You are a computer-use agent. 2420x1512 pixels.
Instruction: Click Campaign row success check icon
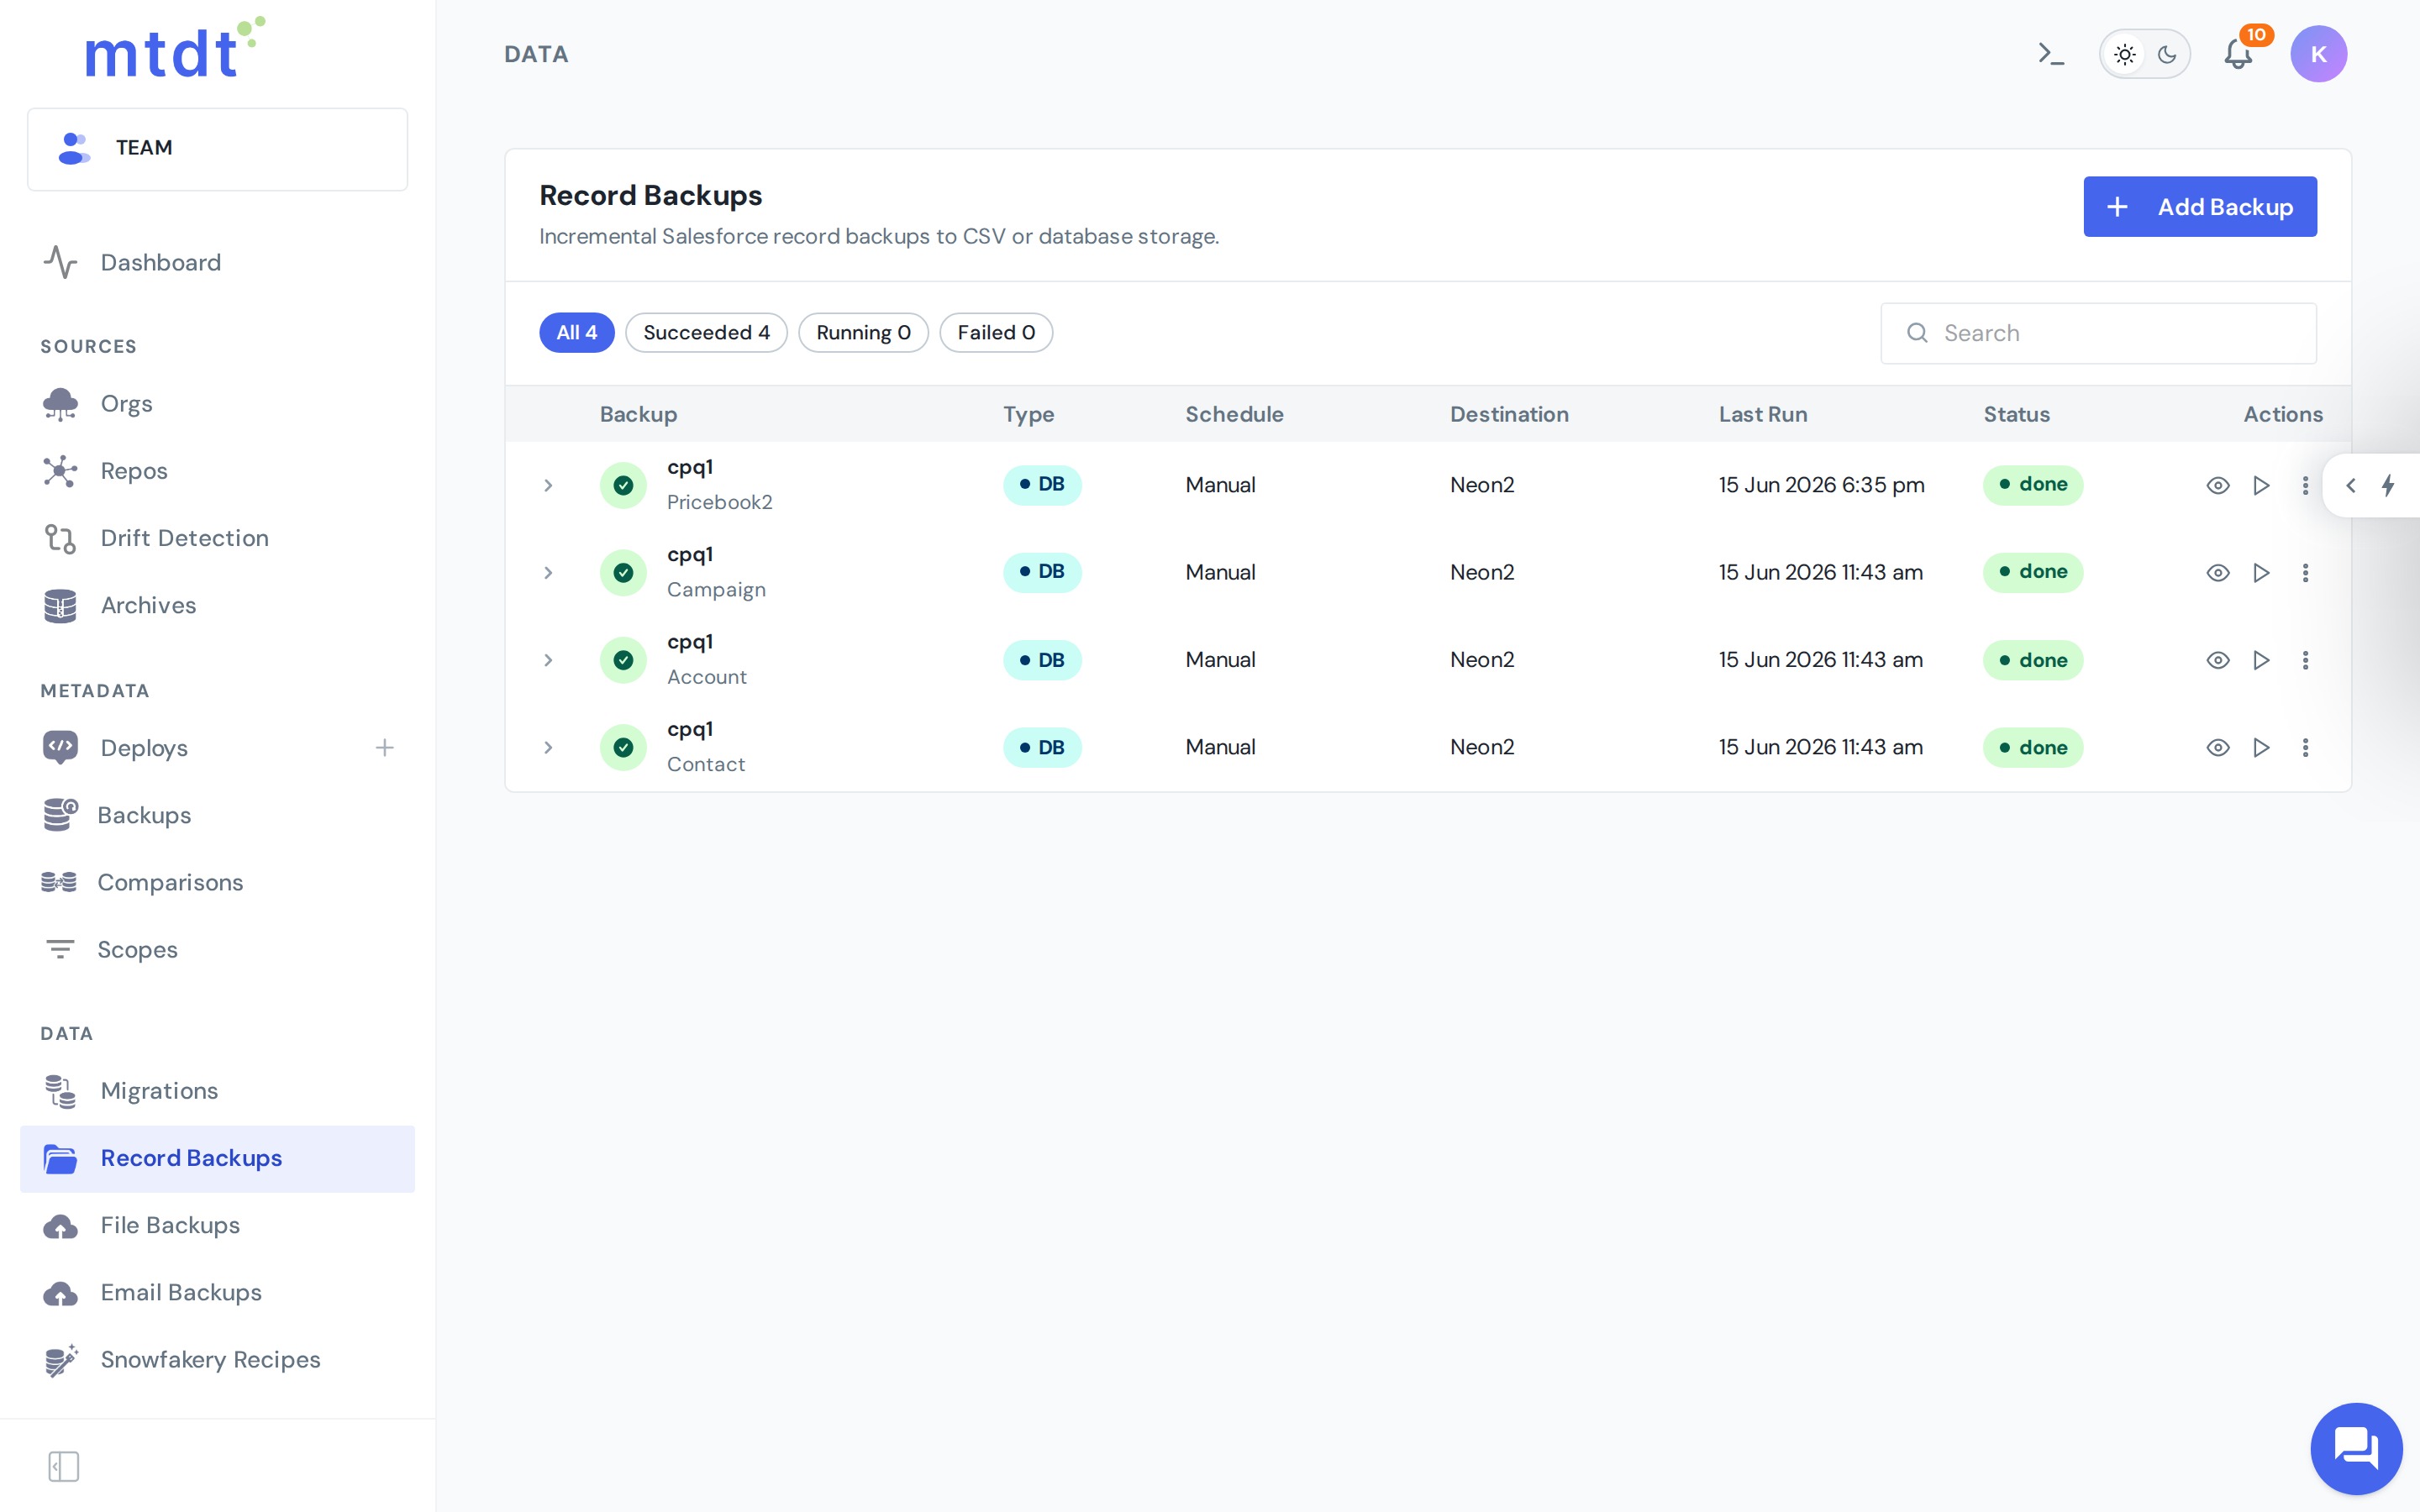pos(623,572)
